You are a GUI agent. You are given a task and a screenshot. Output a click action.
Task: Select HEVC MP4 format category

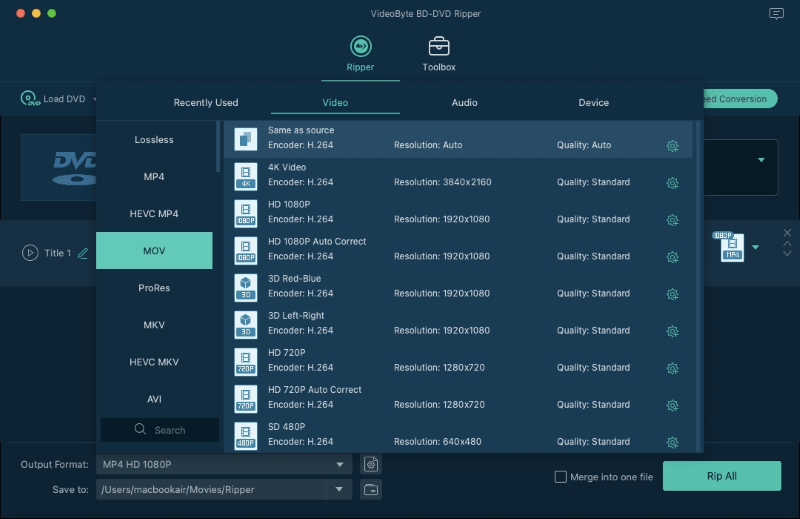click(154, 214)
